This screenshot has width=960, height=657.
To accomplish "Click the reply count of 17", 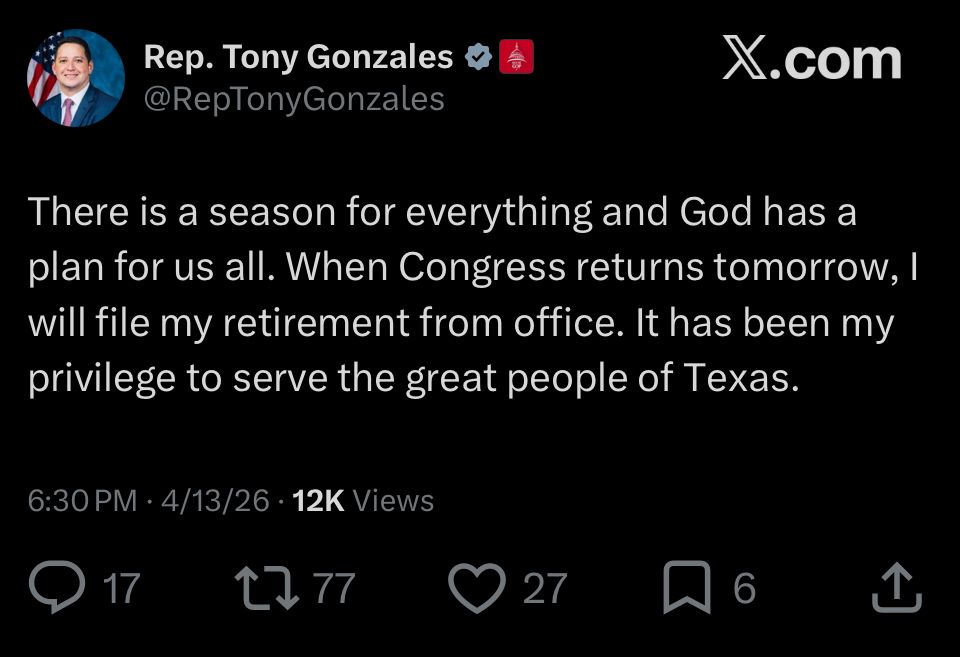I will tap(122, 588).
